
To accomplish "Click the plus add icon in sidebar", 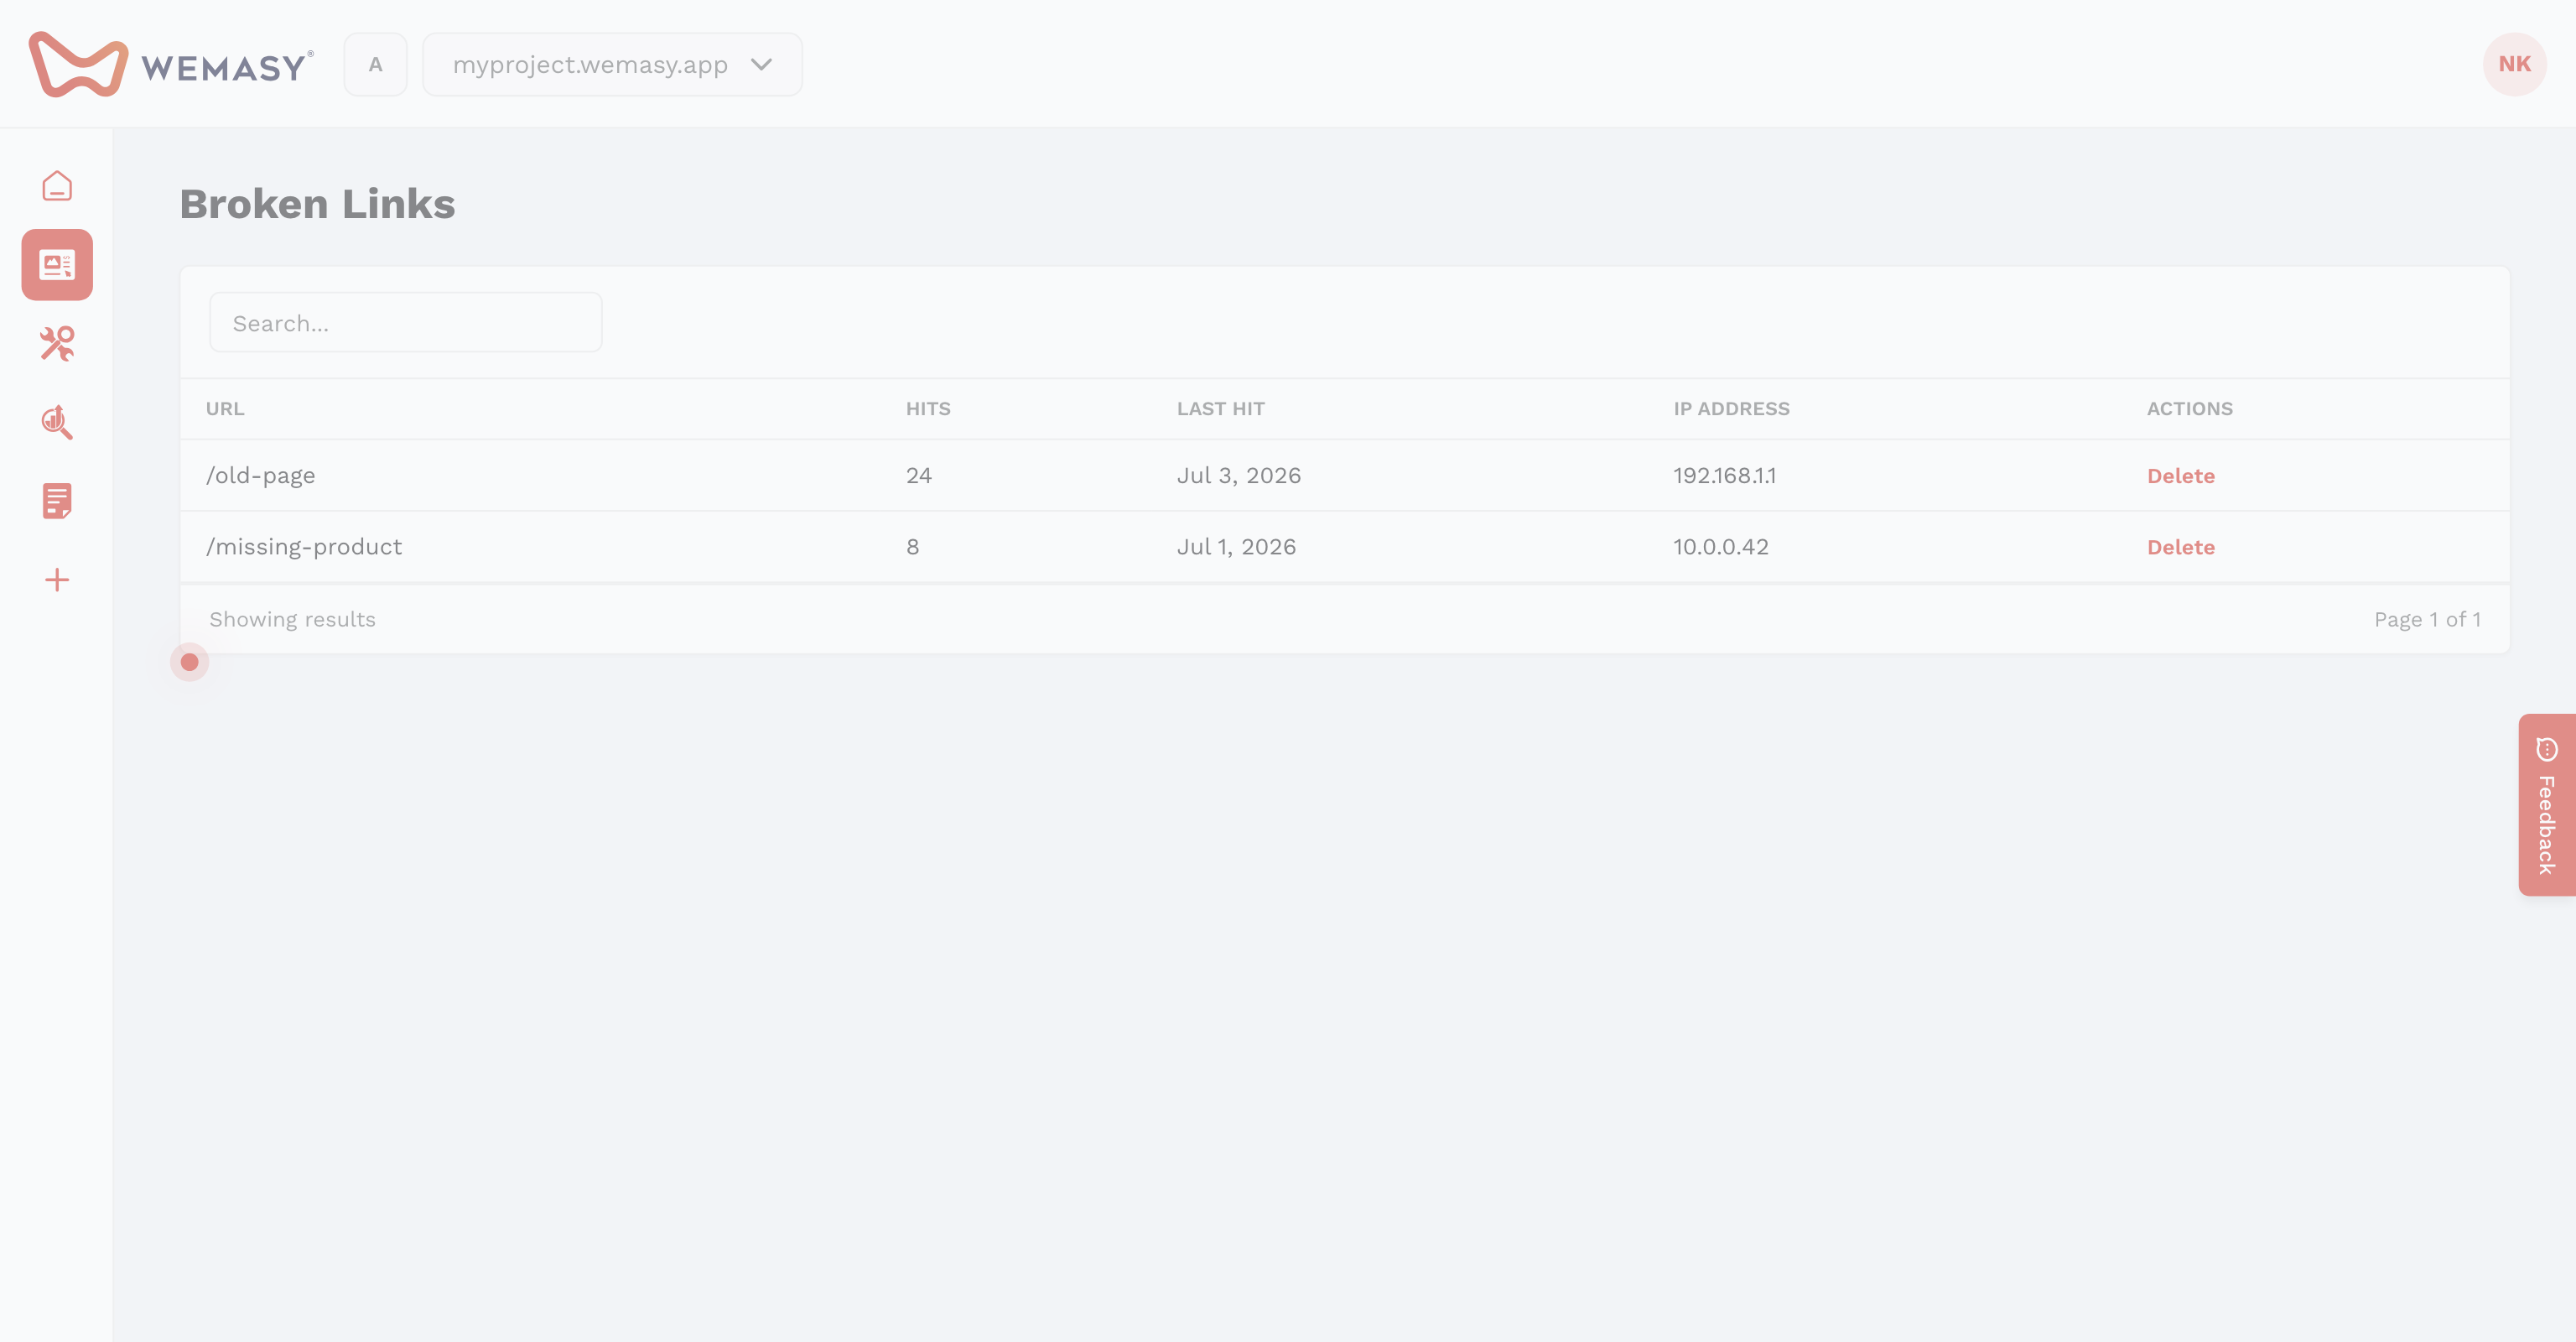I will tap(57, 580).
